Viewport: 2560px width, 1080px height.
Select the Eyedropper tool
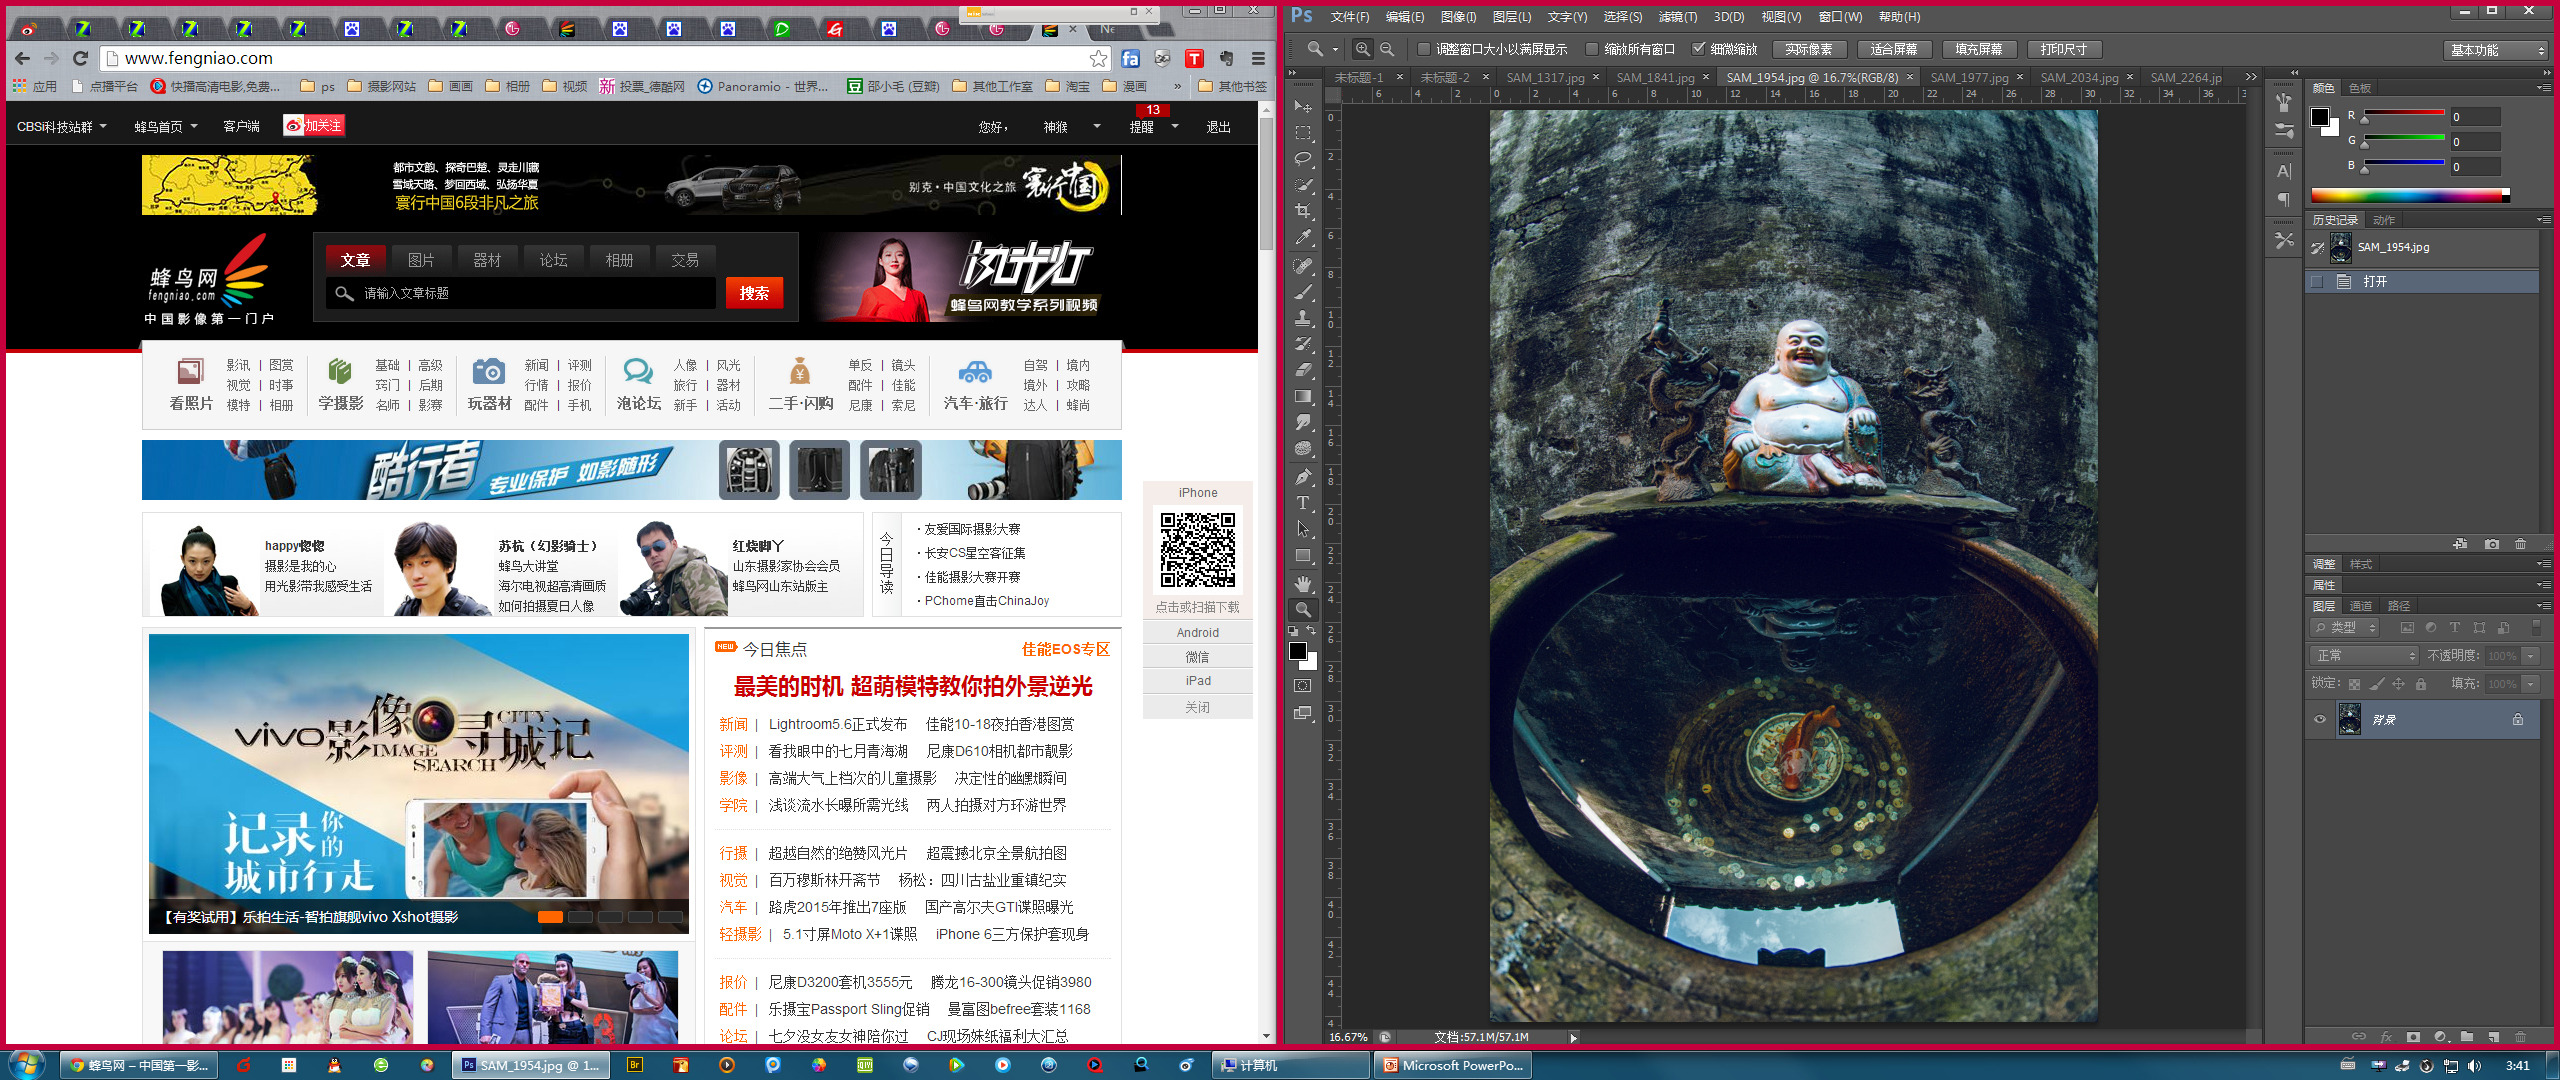click(x=1303, y=238)
